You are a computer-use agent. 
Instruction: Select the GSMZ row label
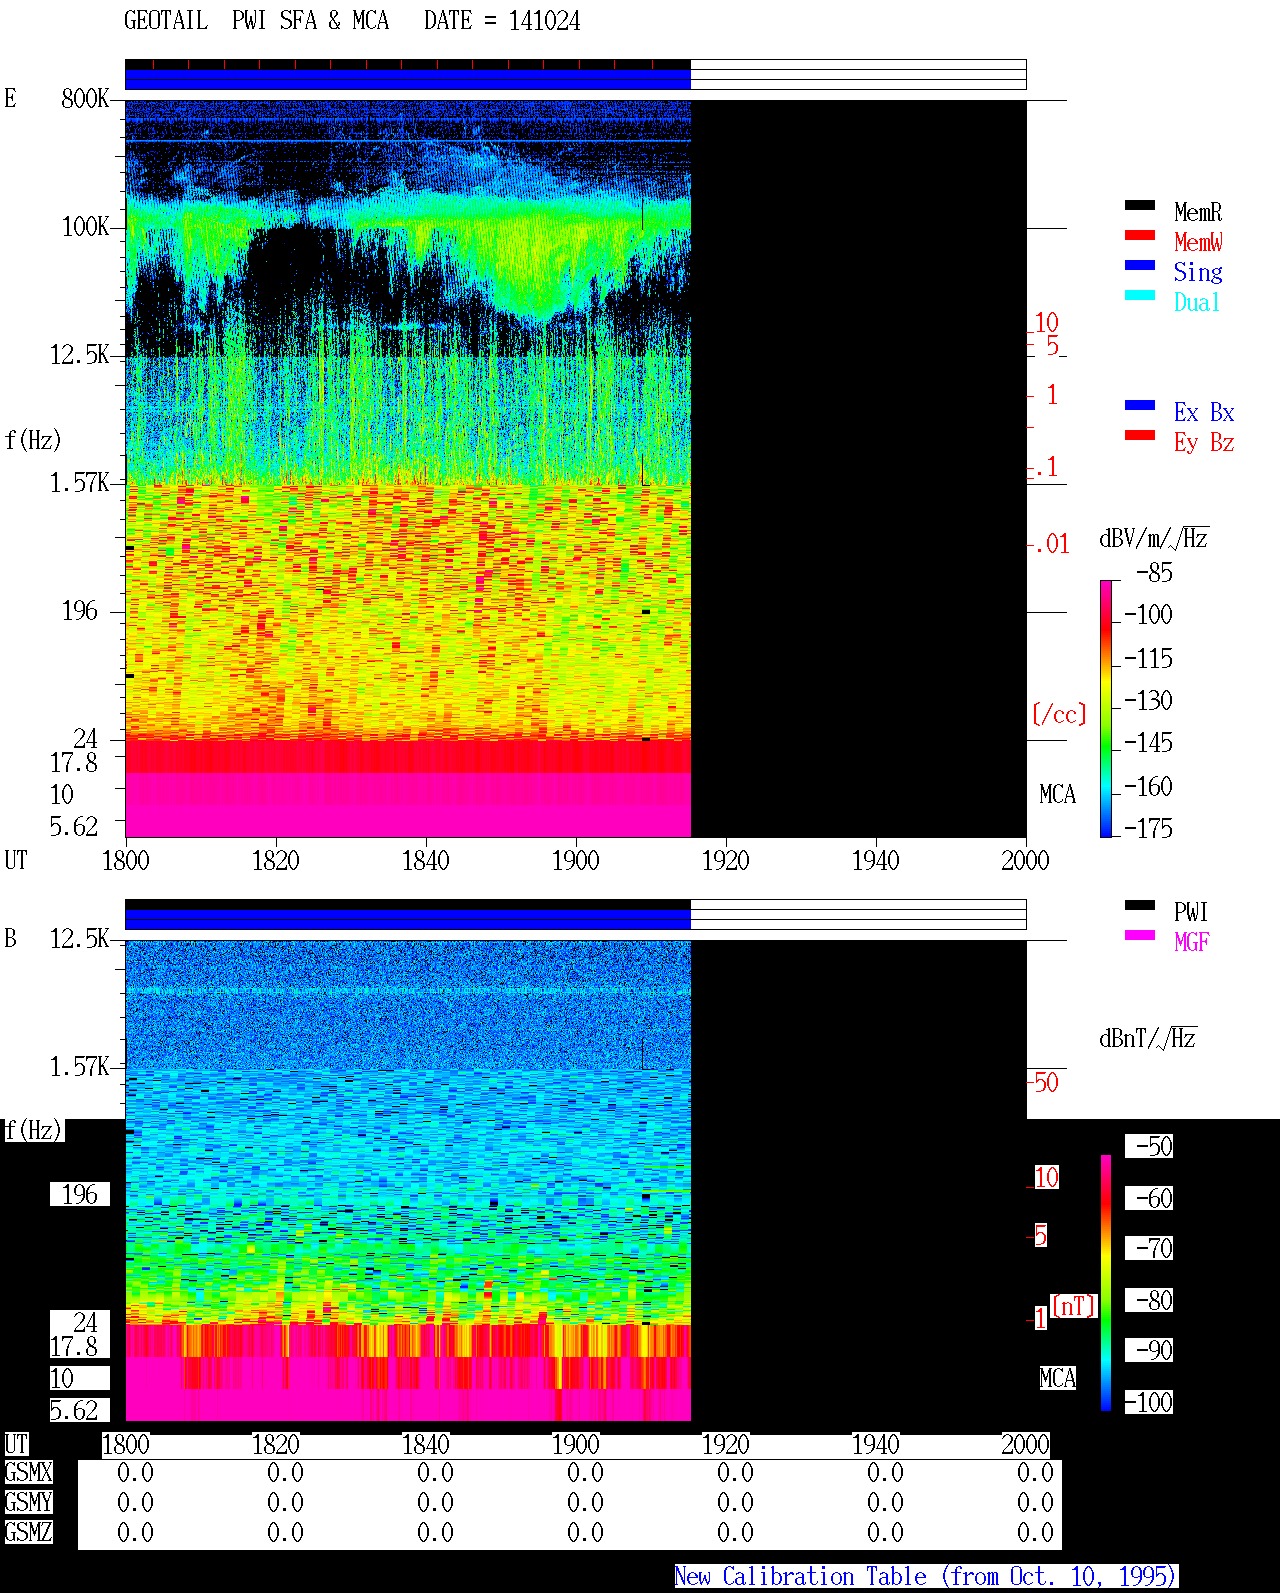(28, 1532)
